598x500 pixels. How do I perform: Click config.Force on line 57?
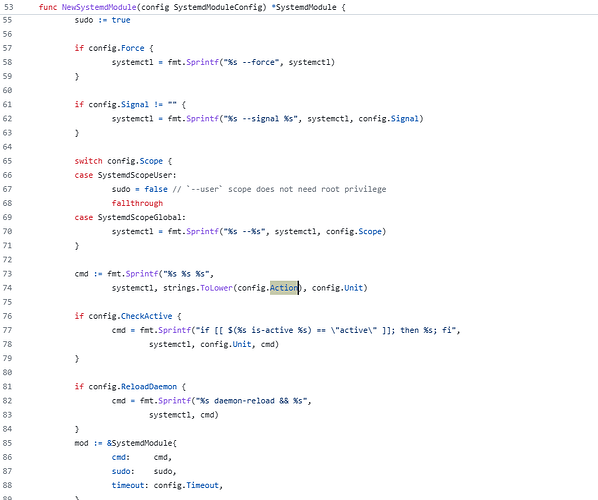[116, 48]
